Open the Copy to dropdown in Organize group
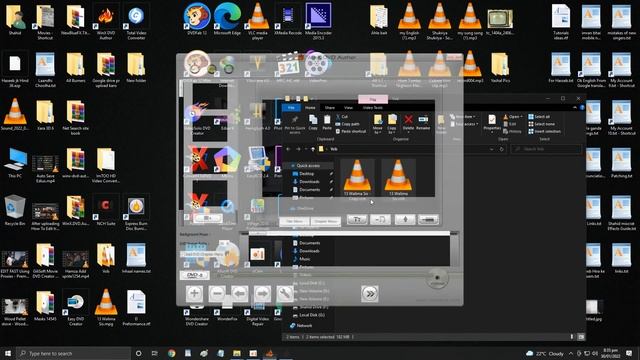640x360 pixels. coord(392,124)
